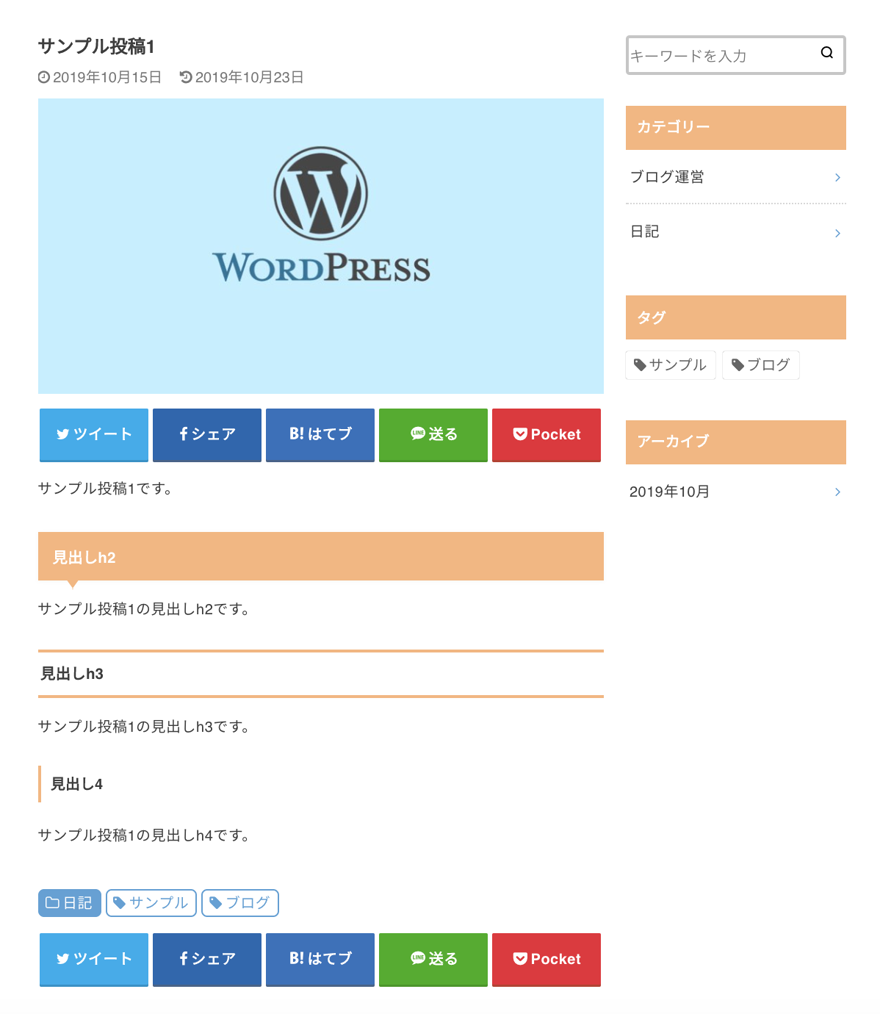
Task: Click the WordPress featured image
Action: pyautogui.click(x=320, y=246)
